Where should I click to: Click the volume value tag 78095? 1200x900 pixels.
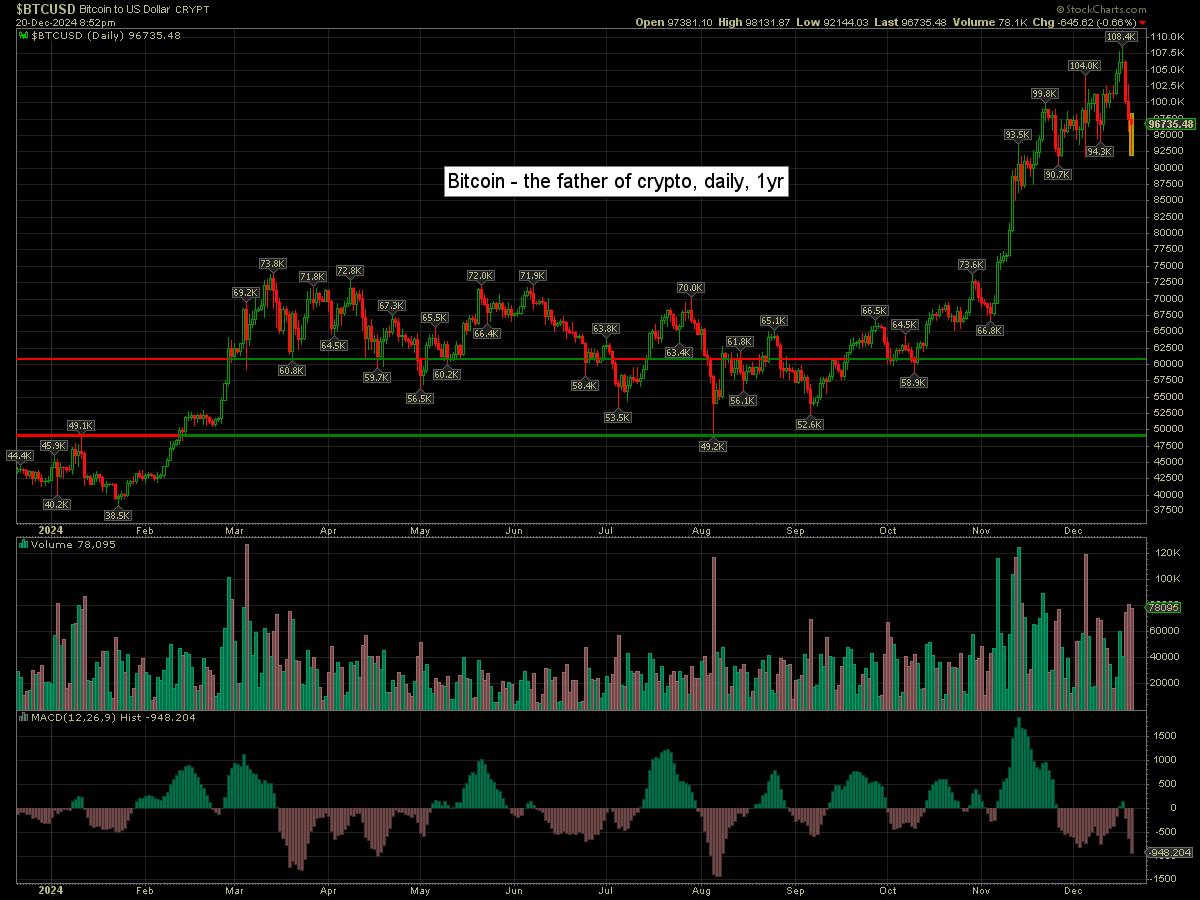point(1164,607)
